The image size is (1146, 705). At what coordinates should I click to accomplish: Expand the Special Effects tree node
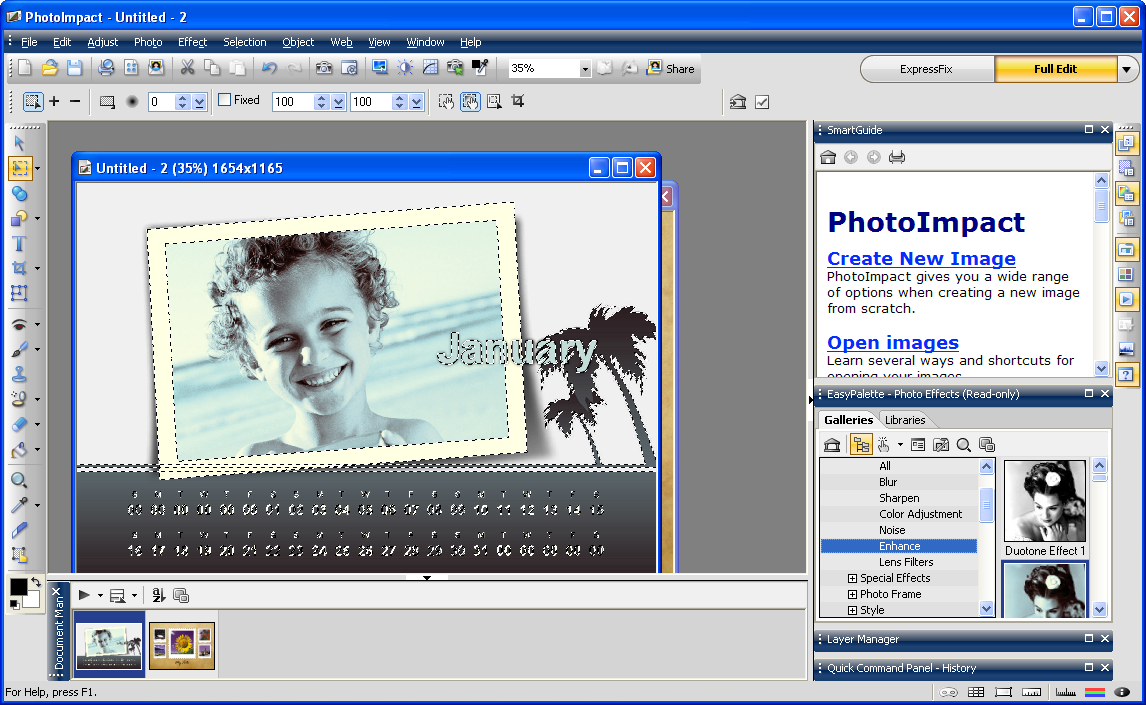[x=852, y=578]
